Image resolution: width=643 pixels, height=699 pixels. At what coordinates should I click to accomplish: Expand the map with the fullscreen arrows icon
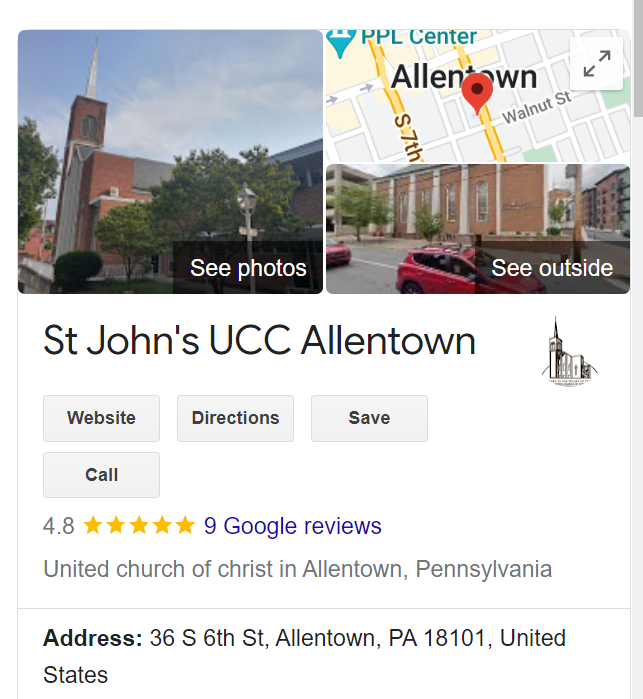point(596,64)
